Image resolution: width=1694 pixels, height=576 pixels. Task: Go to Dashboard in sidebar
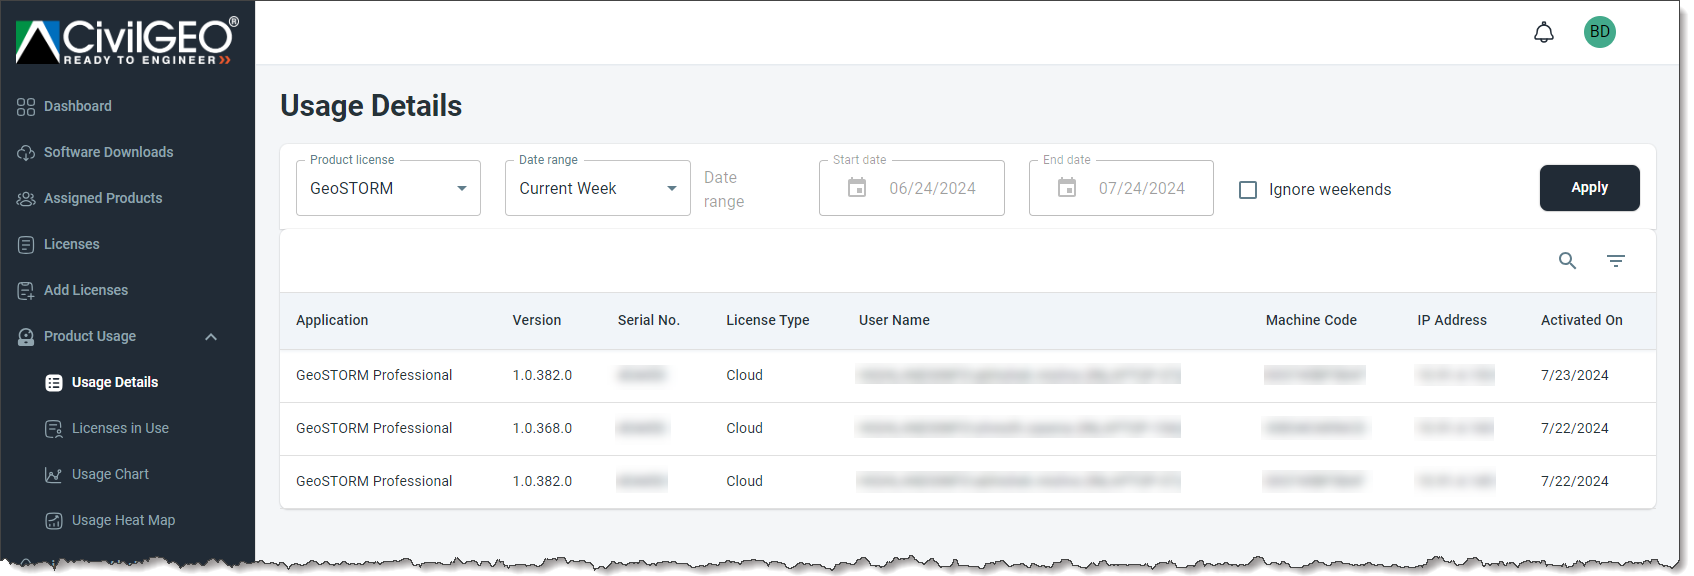click(78, 106)
